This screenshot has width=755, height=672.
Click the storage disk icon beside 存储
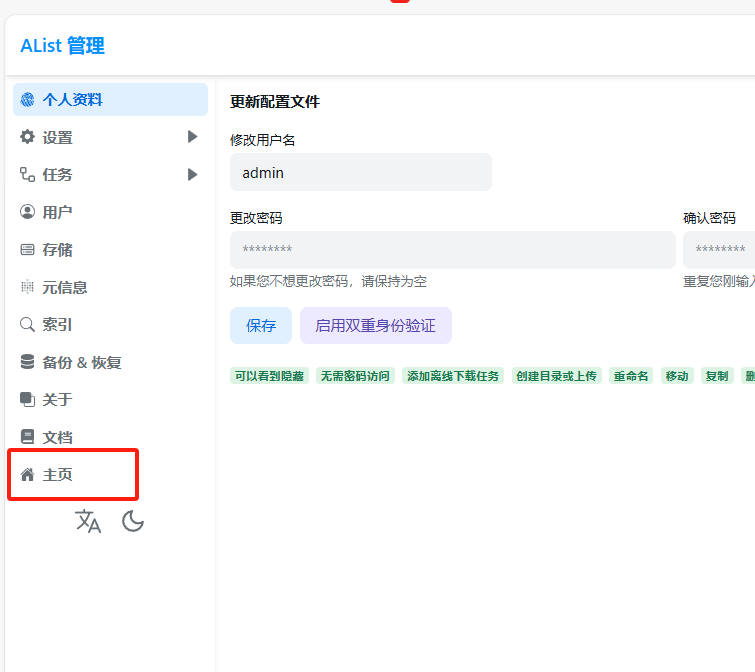pyautogui.click(x=27, y=249)
